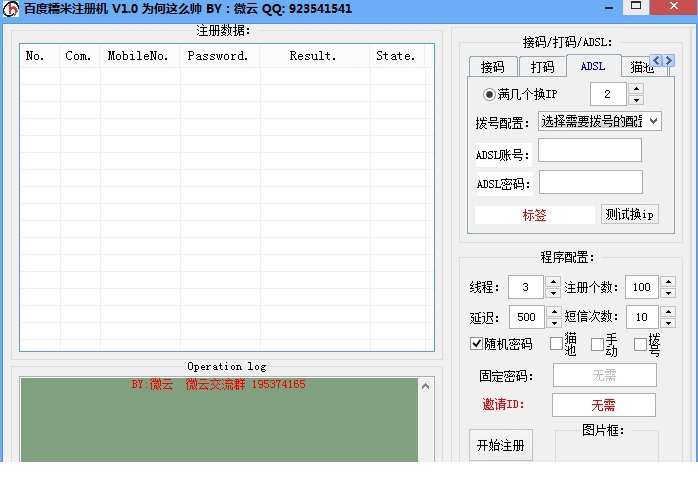
Task: Click the red 标签 label
Action: click(x=534, y=216)
